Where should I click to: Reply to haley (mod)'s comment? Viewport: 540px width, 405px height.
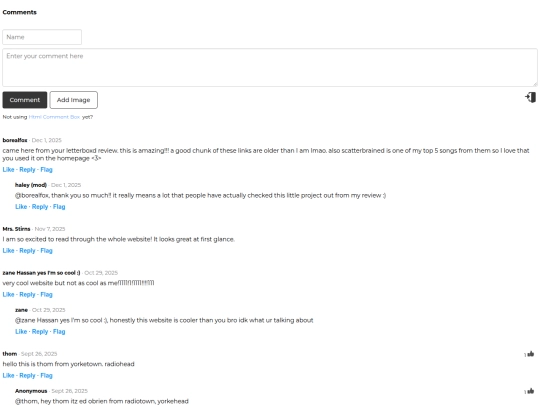(40, 207)
